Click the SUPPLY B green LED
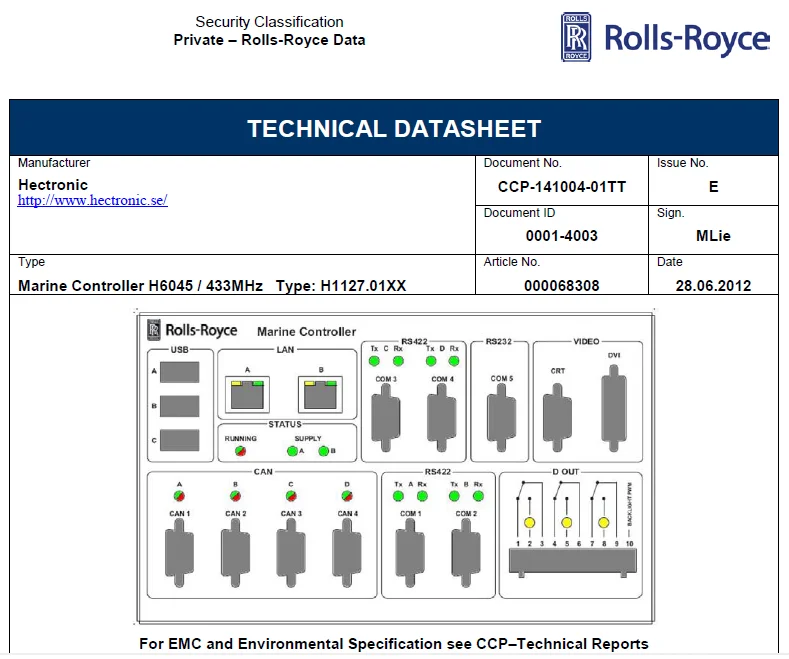Screen dimensions: 789x659 click(x=324, y=451)
